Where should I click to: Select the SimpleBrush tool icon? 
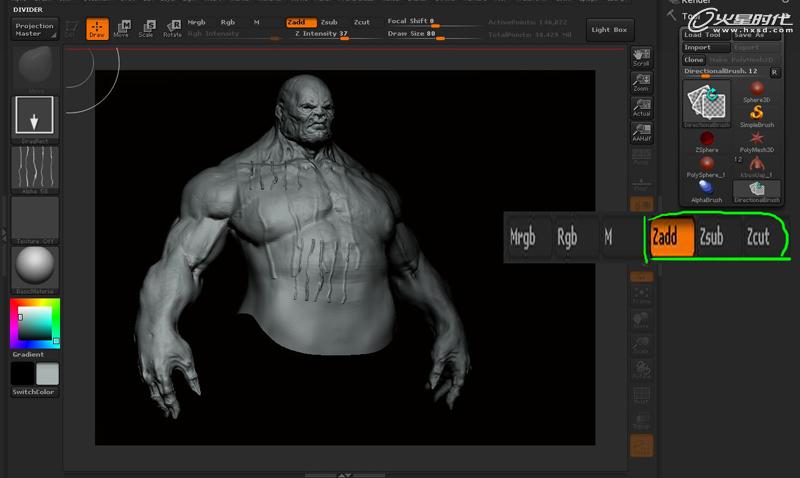point(757,114)
